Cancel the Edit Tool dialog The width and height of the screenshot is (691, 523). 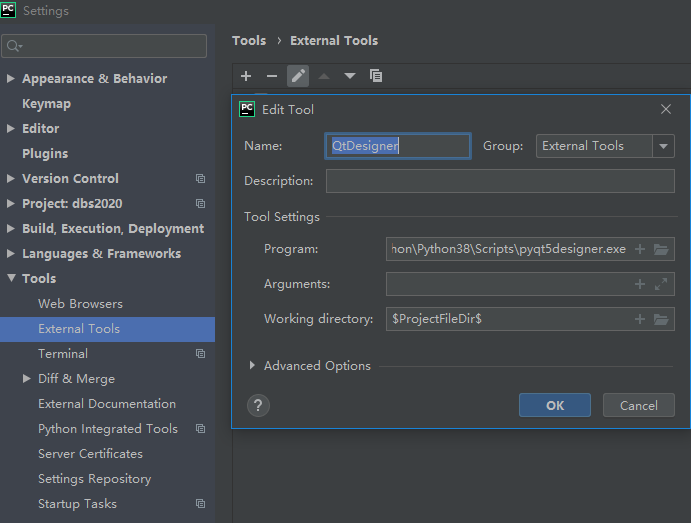click(639, 405)
